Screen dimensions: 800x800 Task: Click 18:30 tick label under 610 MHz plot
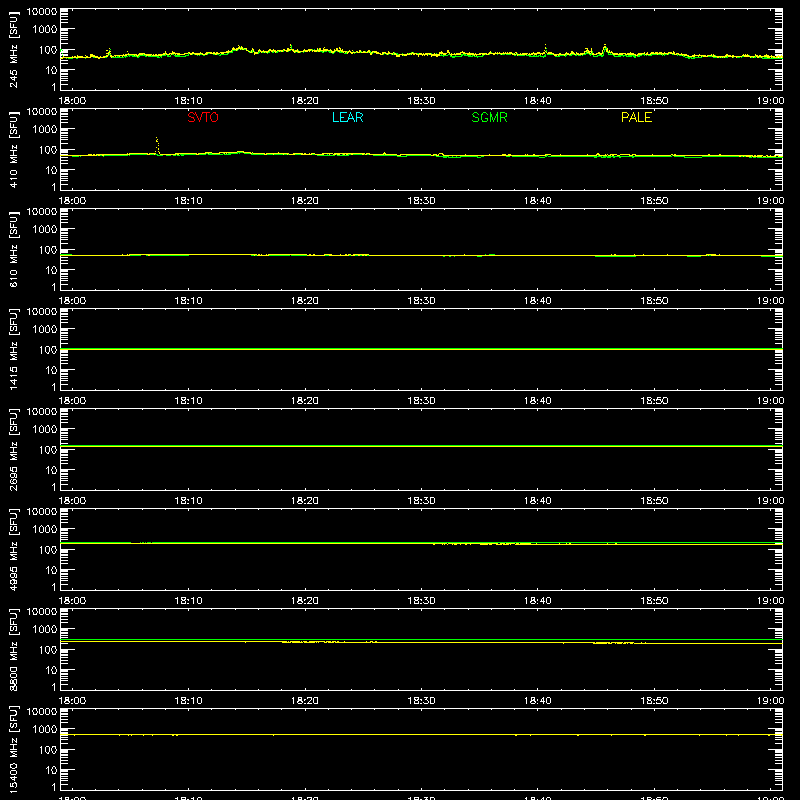421,301
